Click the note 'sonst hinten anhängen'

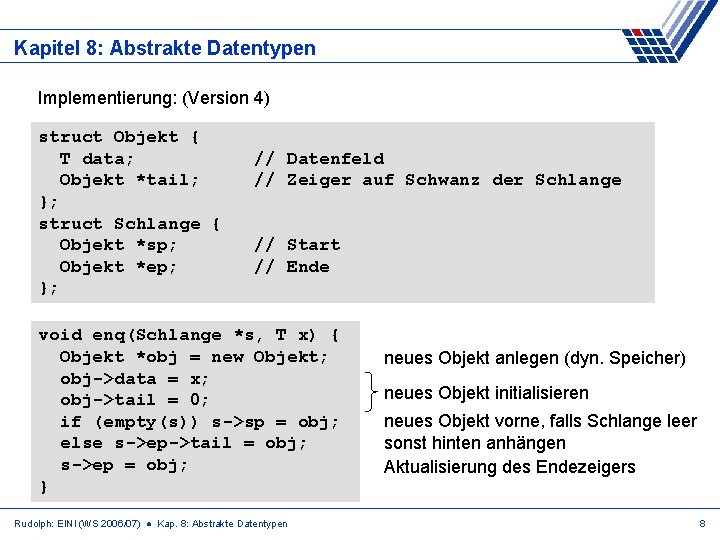point(475,444)
